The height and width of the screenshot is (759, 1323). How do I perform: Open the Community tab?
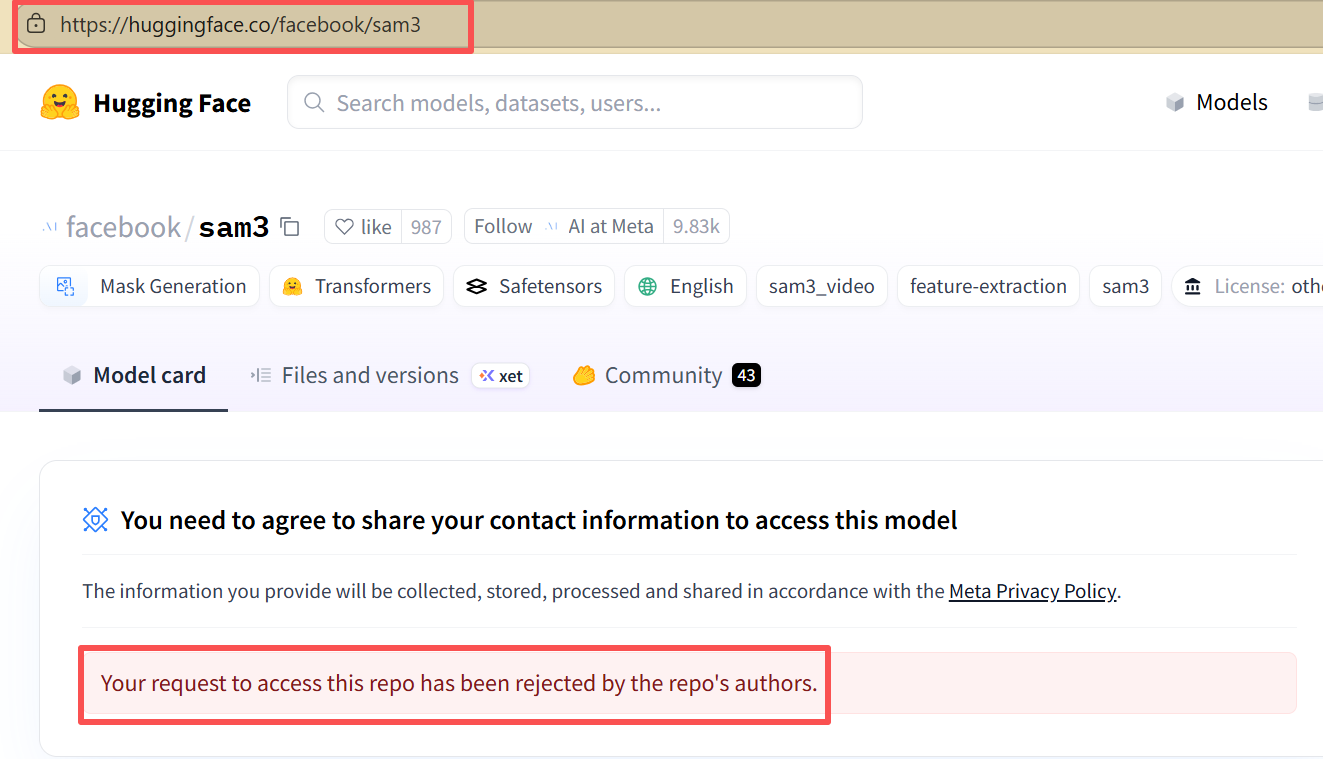pyautogui.click(x=667, y=376)
